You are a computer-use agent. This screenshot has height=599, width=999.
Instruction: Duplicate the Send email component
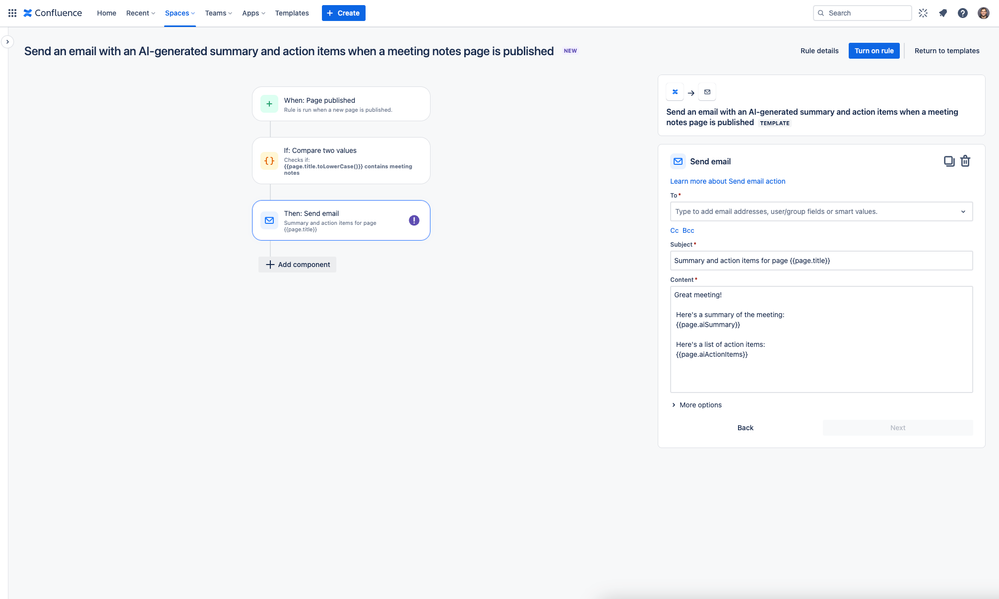[949, 161]
